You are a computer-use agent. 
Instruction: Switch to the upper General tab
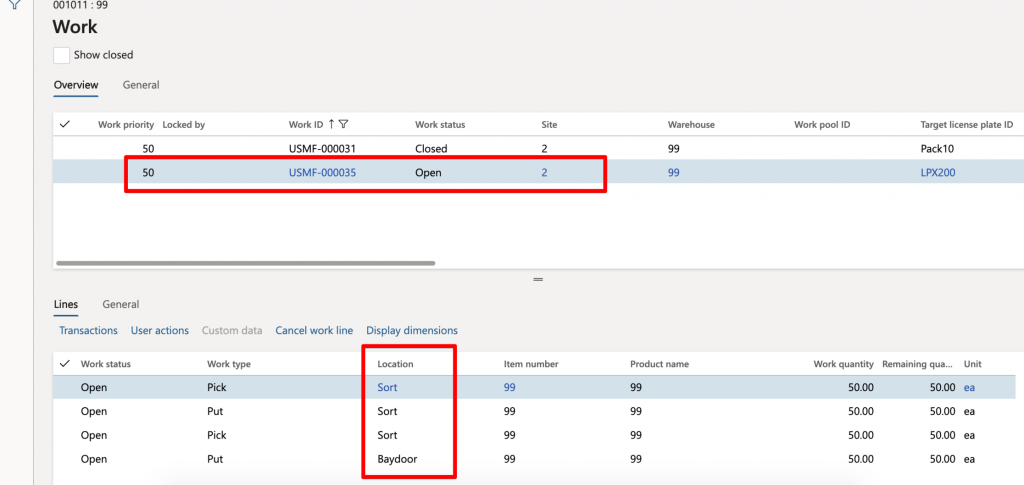pyautogui.click(x=141, y=85)
